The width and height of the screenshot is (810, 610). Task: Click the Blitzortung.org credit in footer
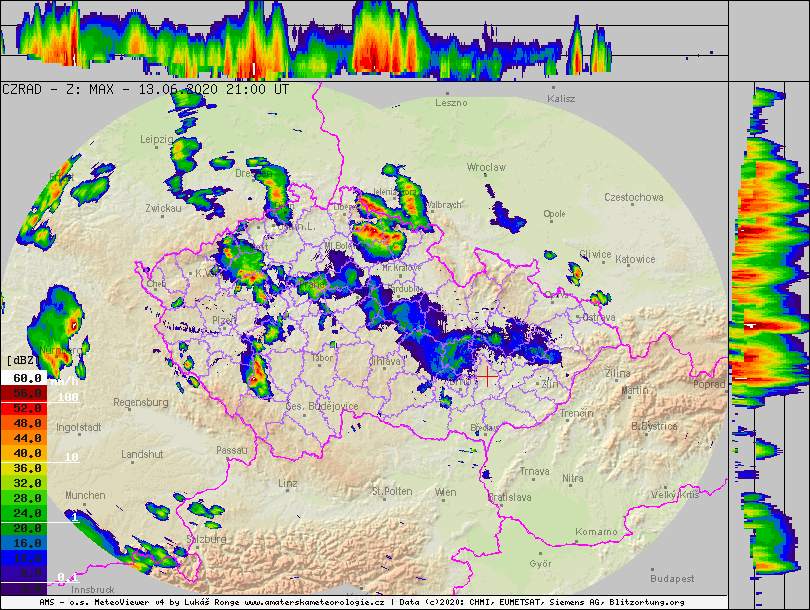pyautogui.click(x=647, y=602)
